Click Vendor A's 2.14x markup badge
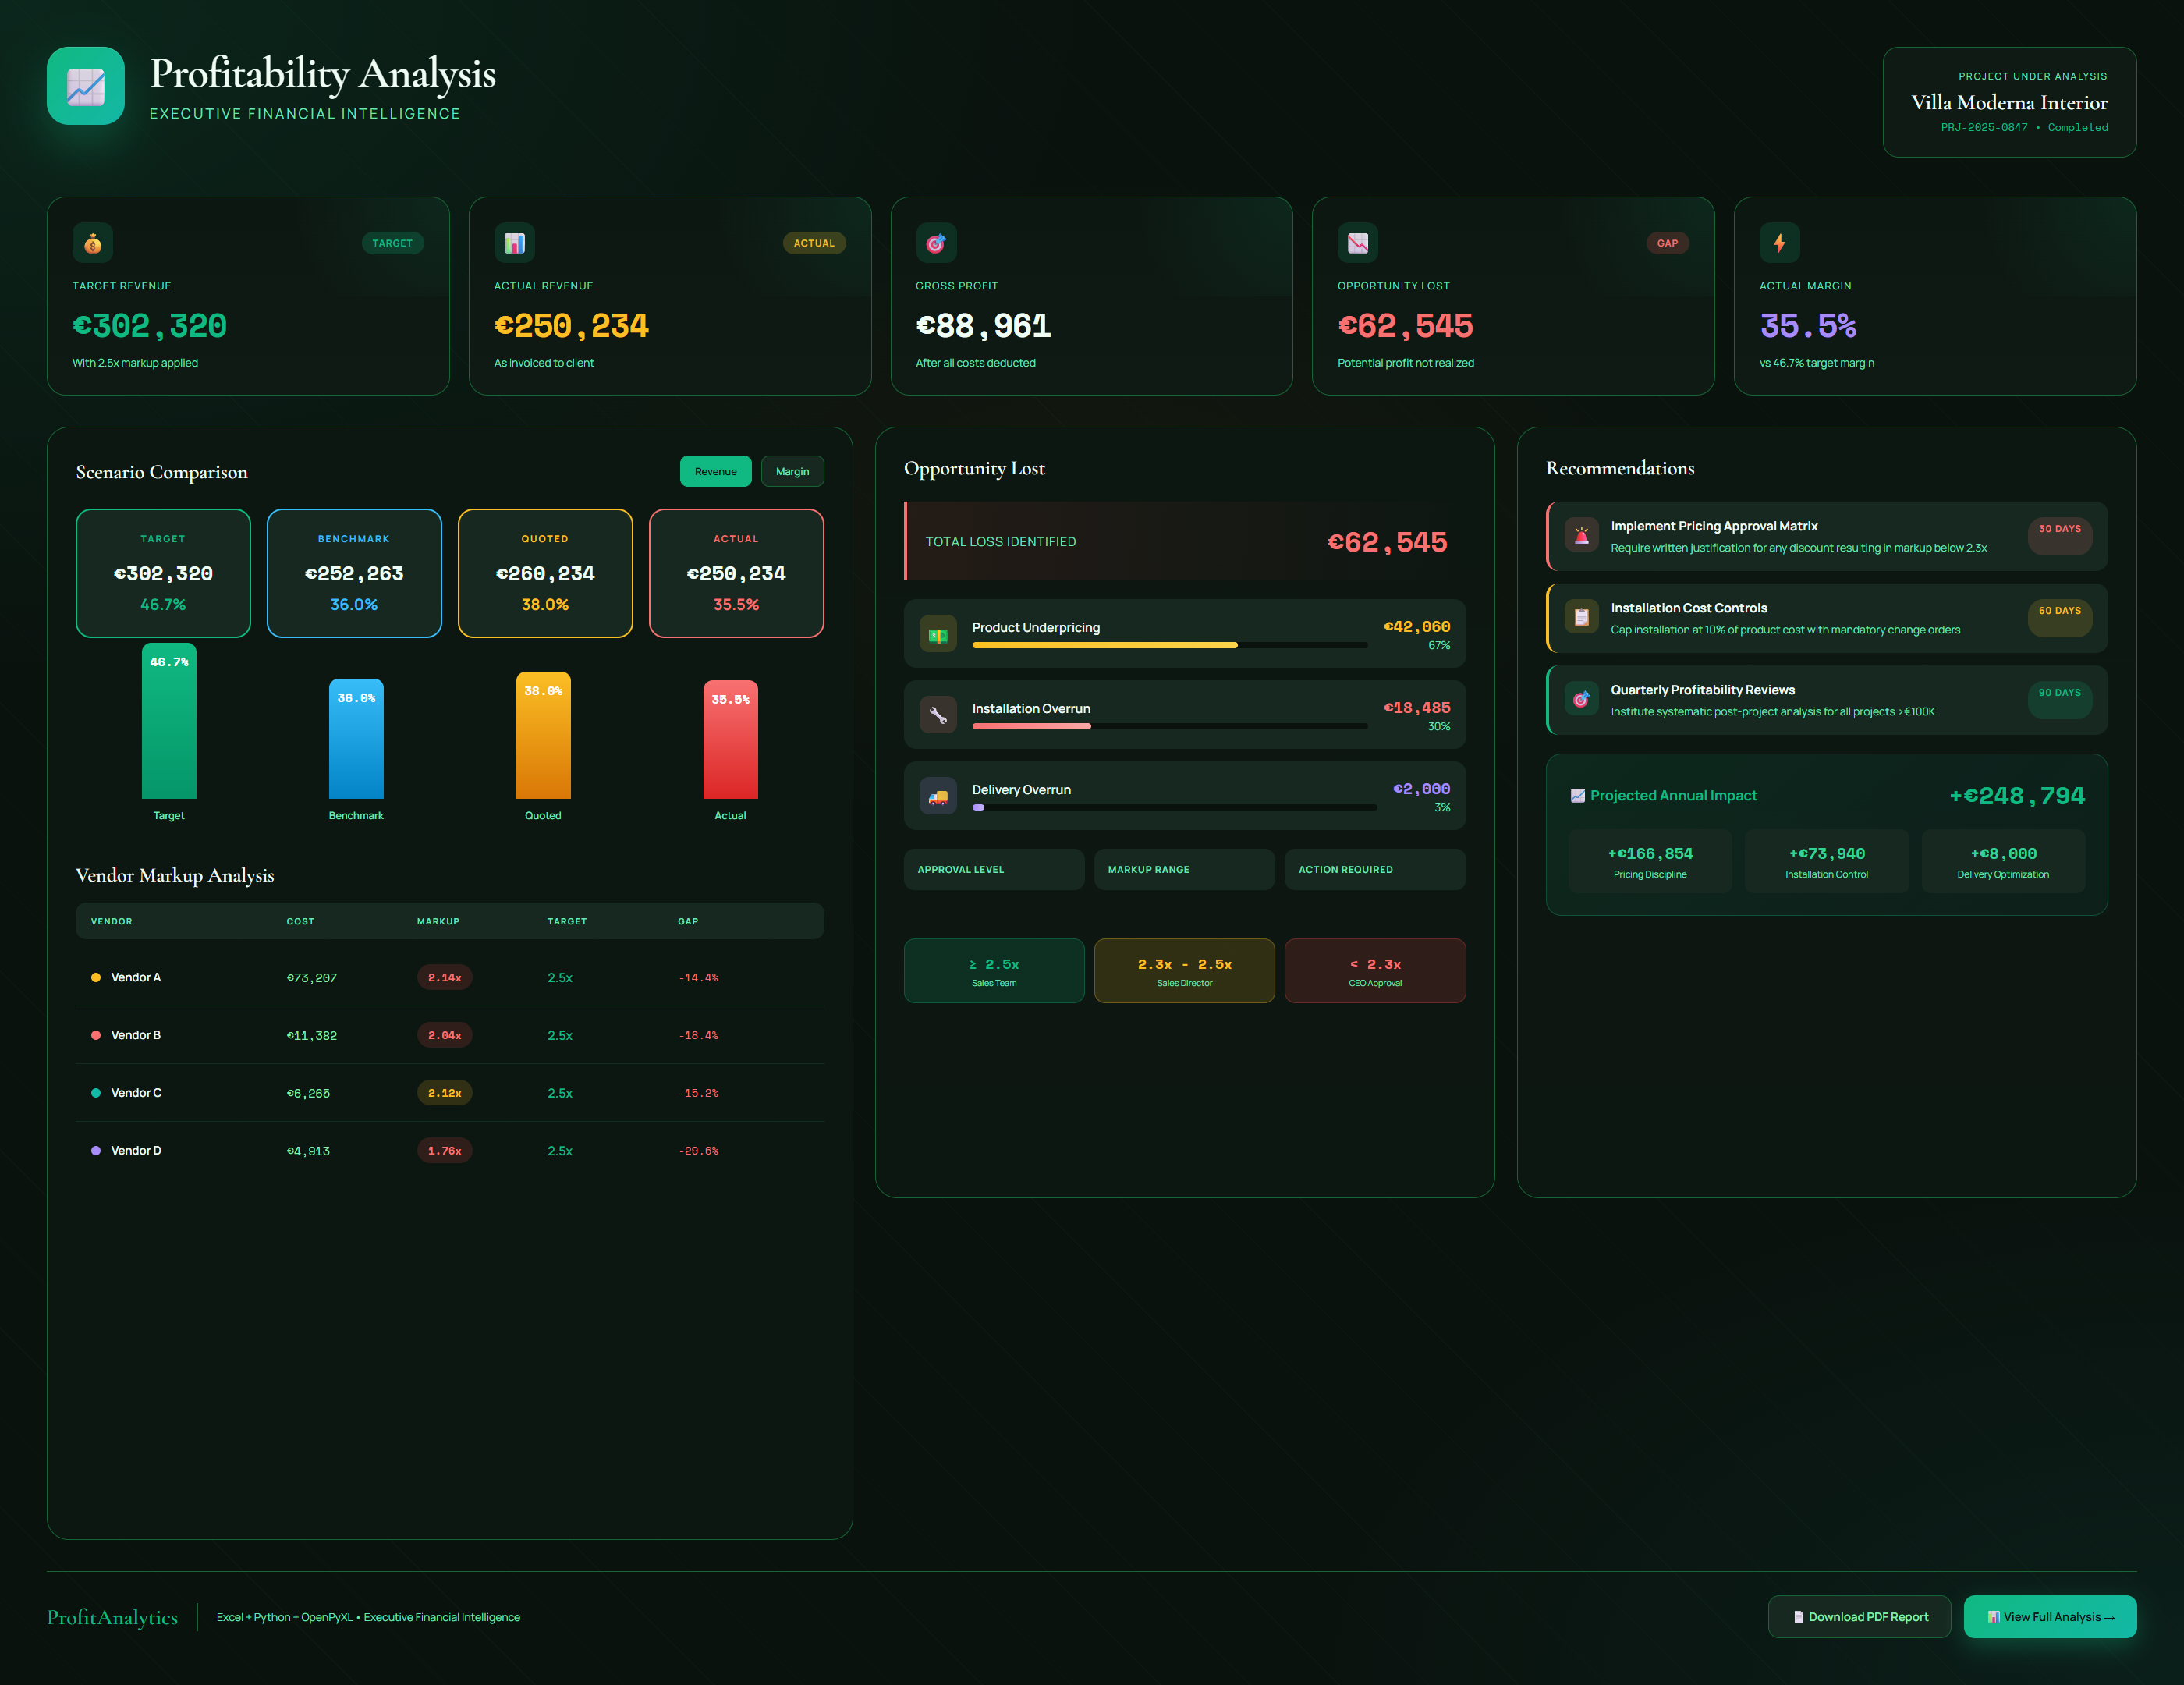This screenshot has width=2184, height=1685. [444, 977]
